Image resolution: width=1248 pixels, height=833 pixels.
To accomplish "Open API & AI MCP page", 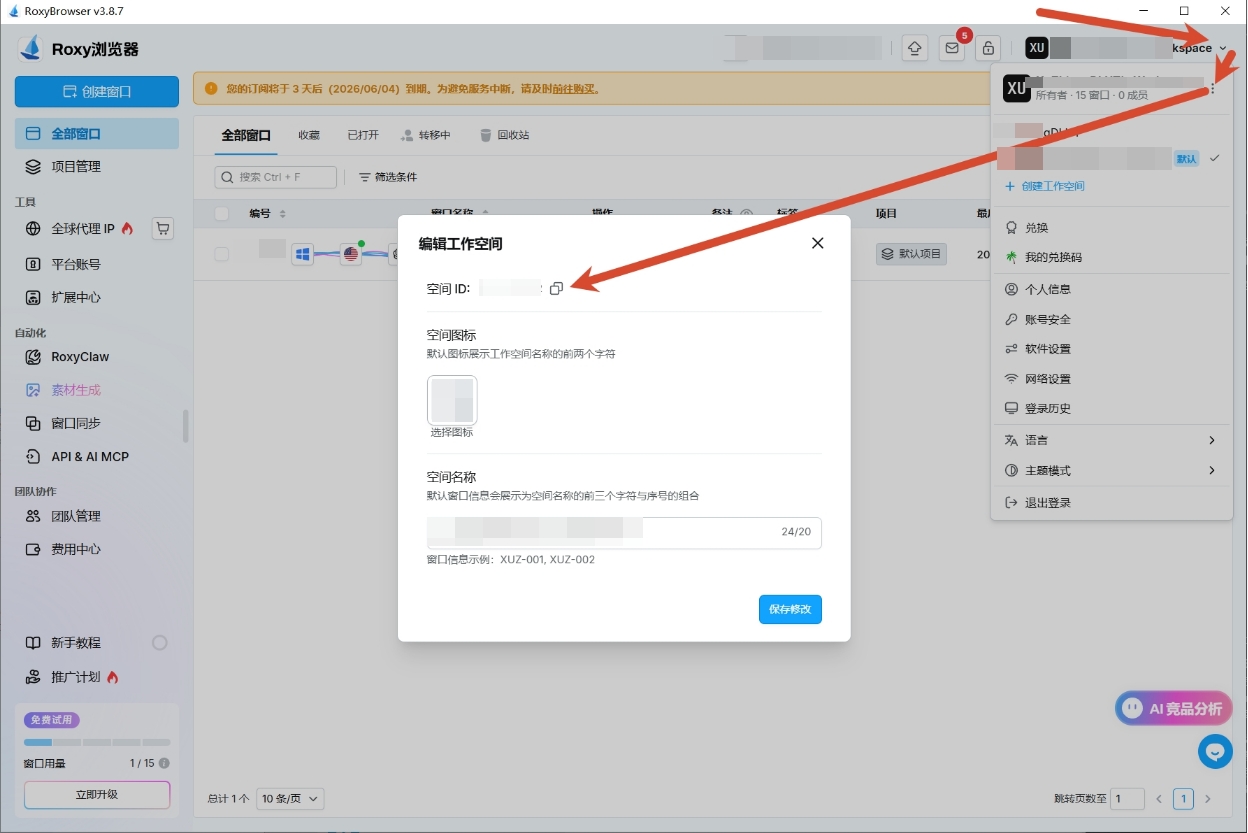I will click(97, 457).
